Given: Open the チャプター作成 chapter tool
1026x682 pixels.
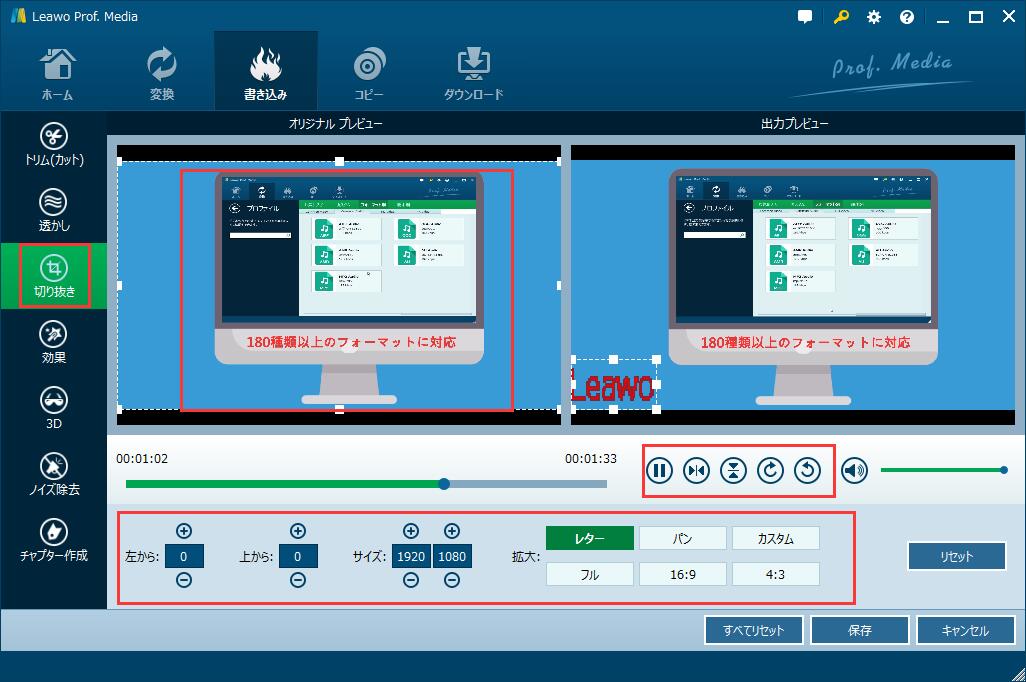Looking at the screenshot, I should [54, 540].
